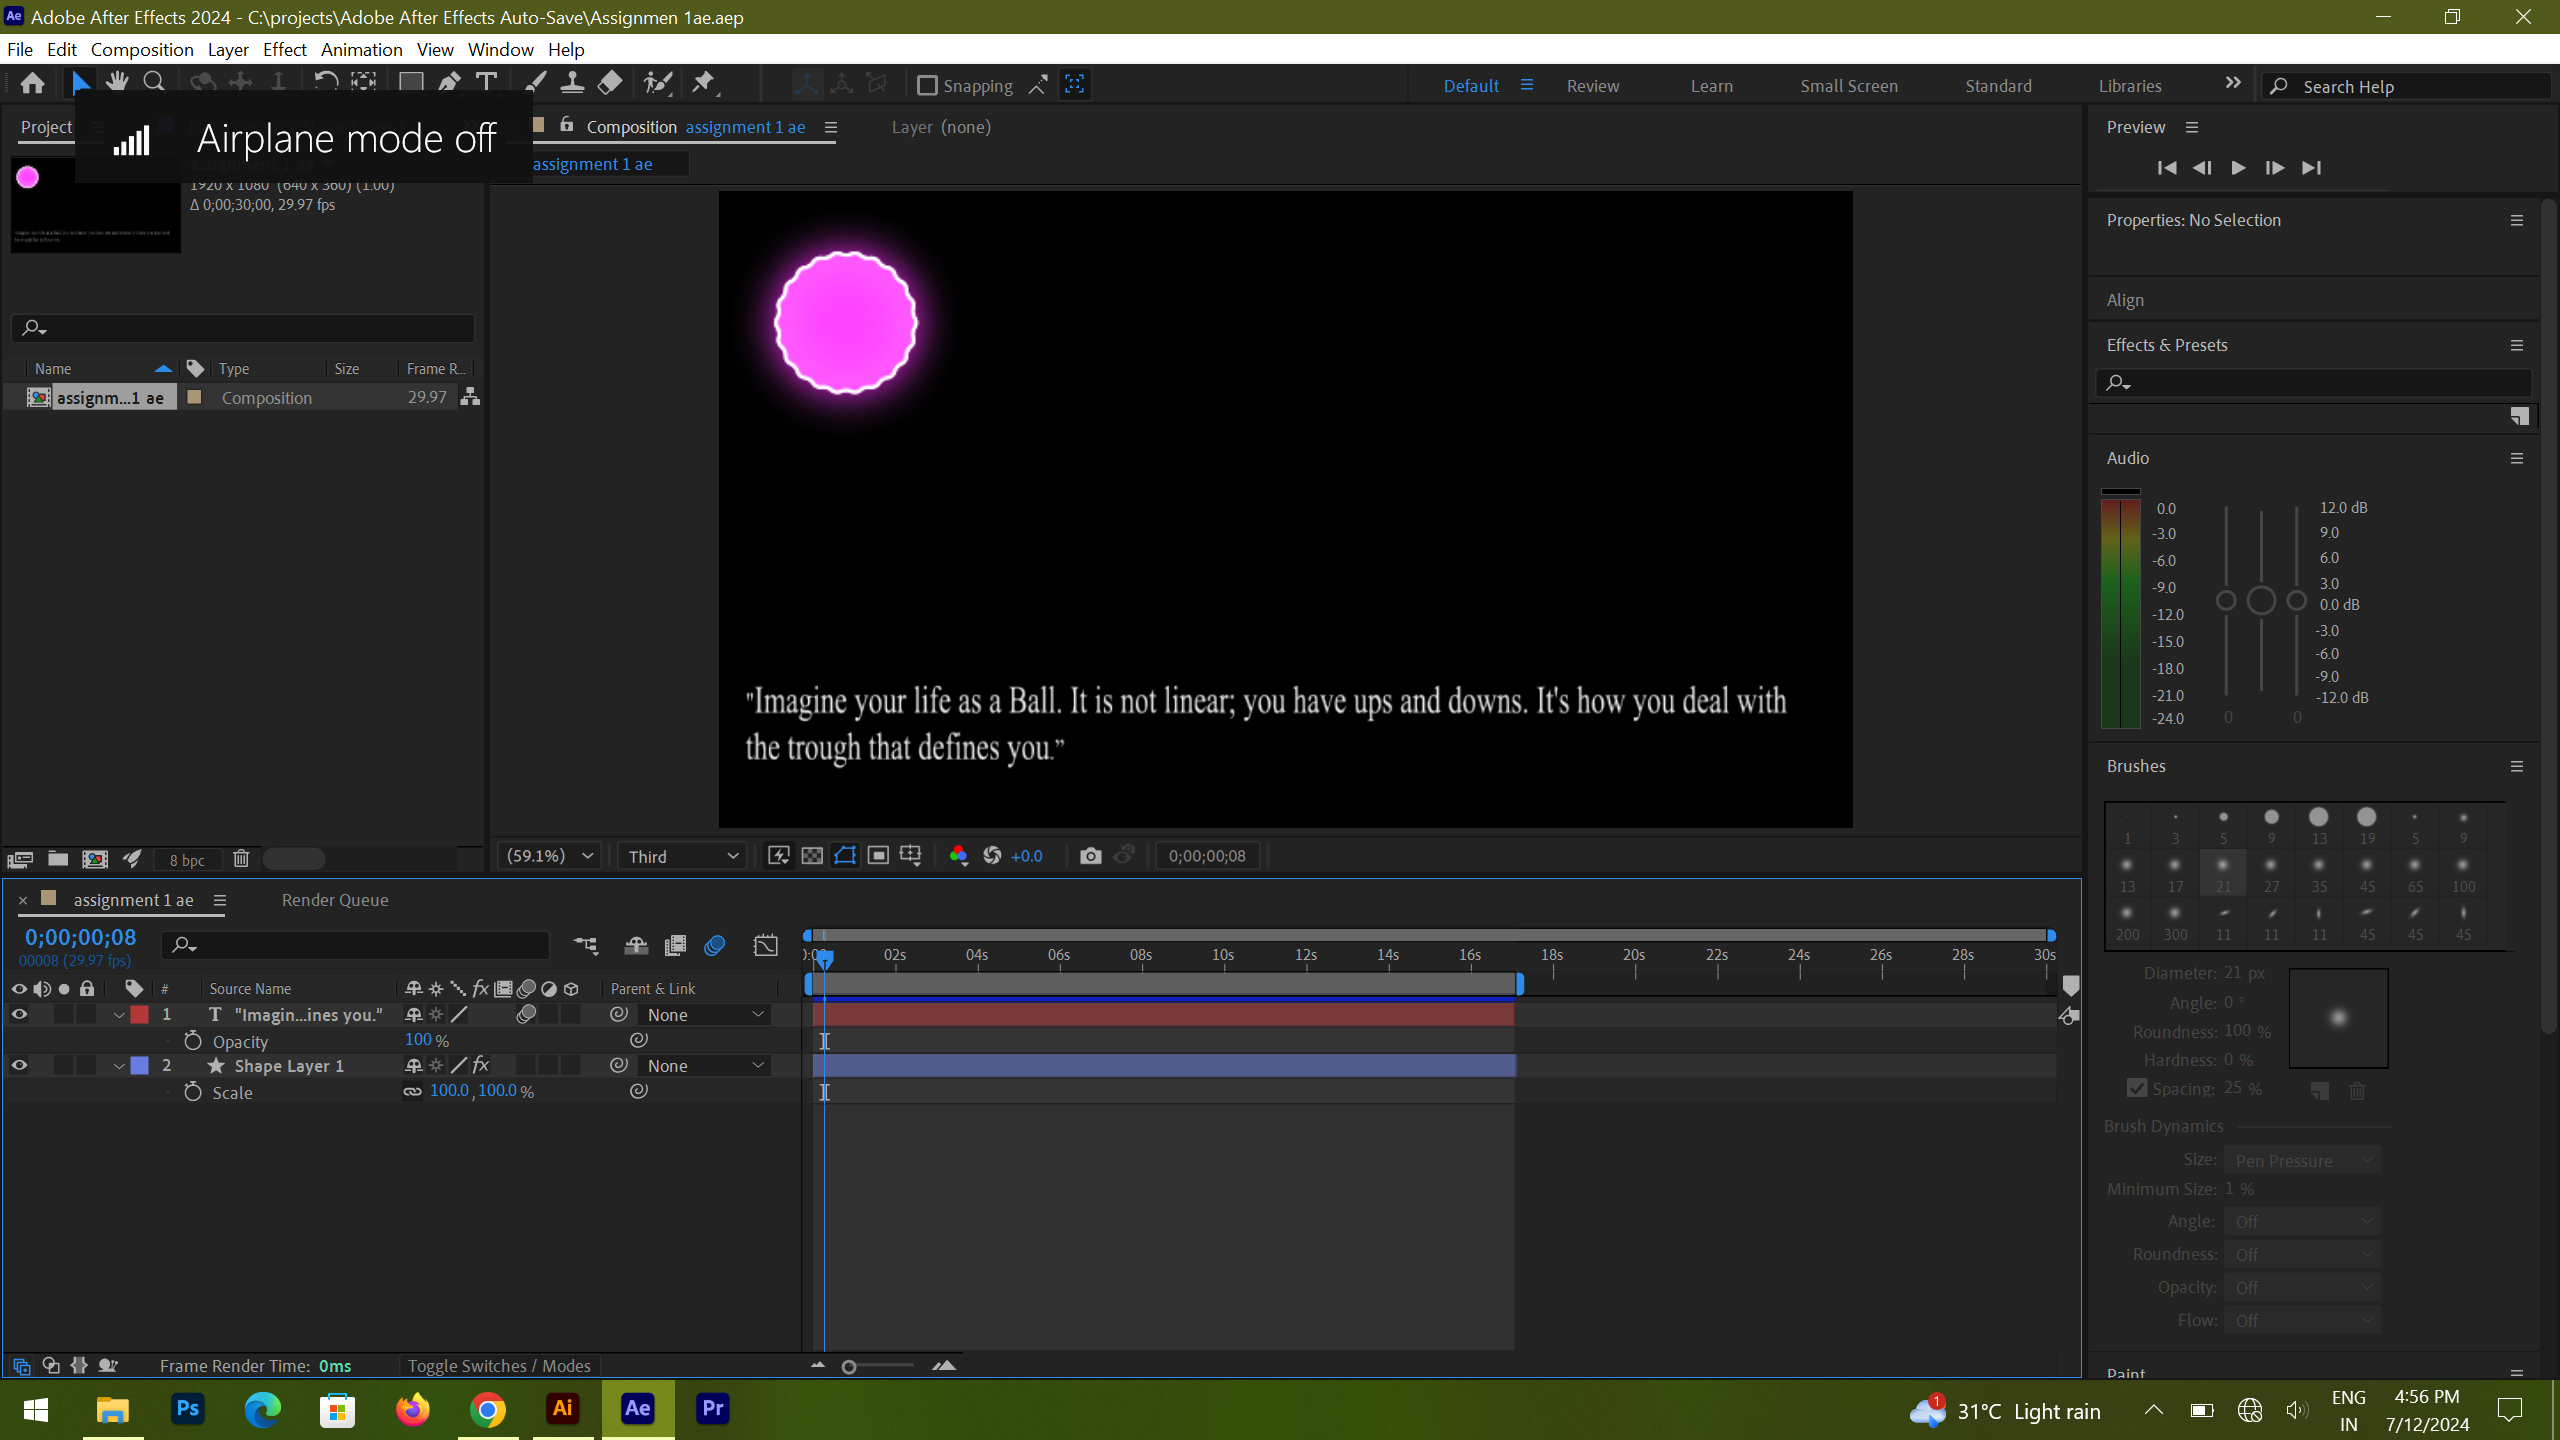Toggle the Spacing checkbox in Brushes
The width and height of the screenshot is (2560, 1440).
[2137, 1088]
